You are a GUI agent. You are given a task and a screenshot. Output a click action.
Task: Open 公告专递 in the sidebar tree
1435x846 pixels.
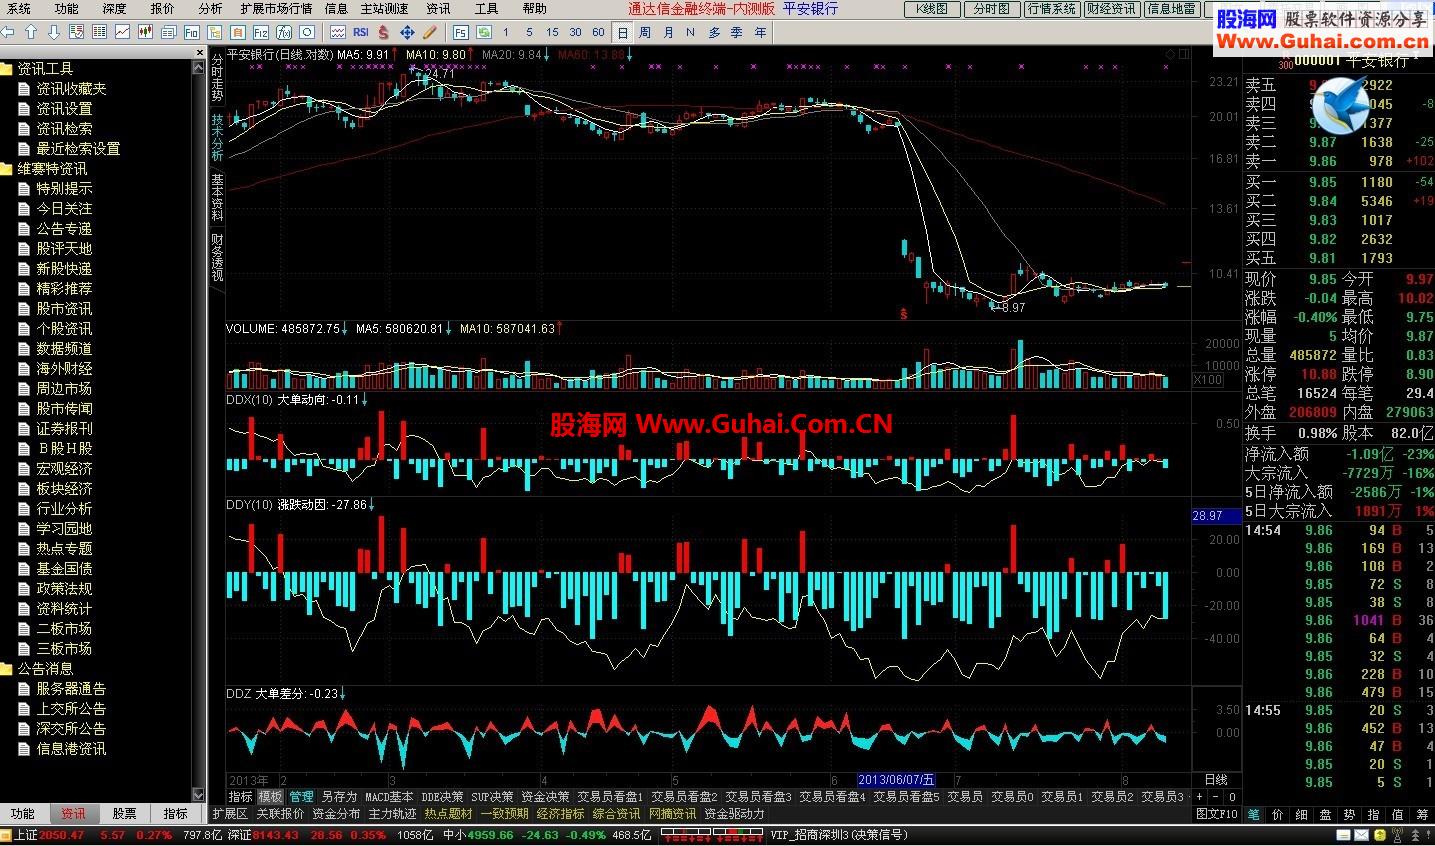coord(64,229)
